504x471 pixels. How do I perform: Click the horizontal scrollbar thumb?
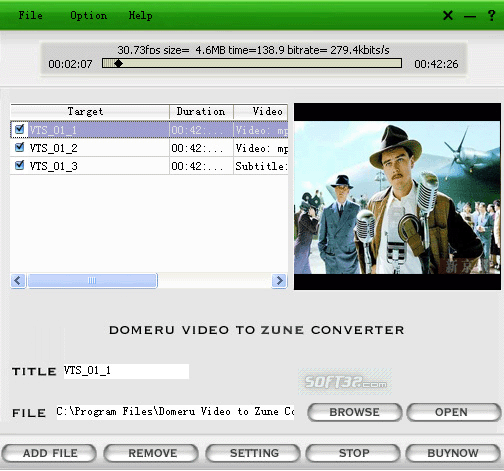pyautogui.click(x=92, y=281)
